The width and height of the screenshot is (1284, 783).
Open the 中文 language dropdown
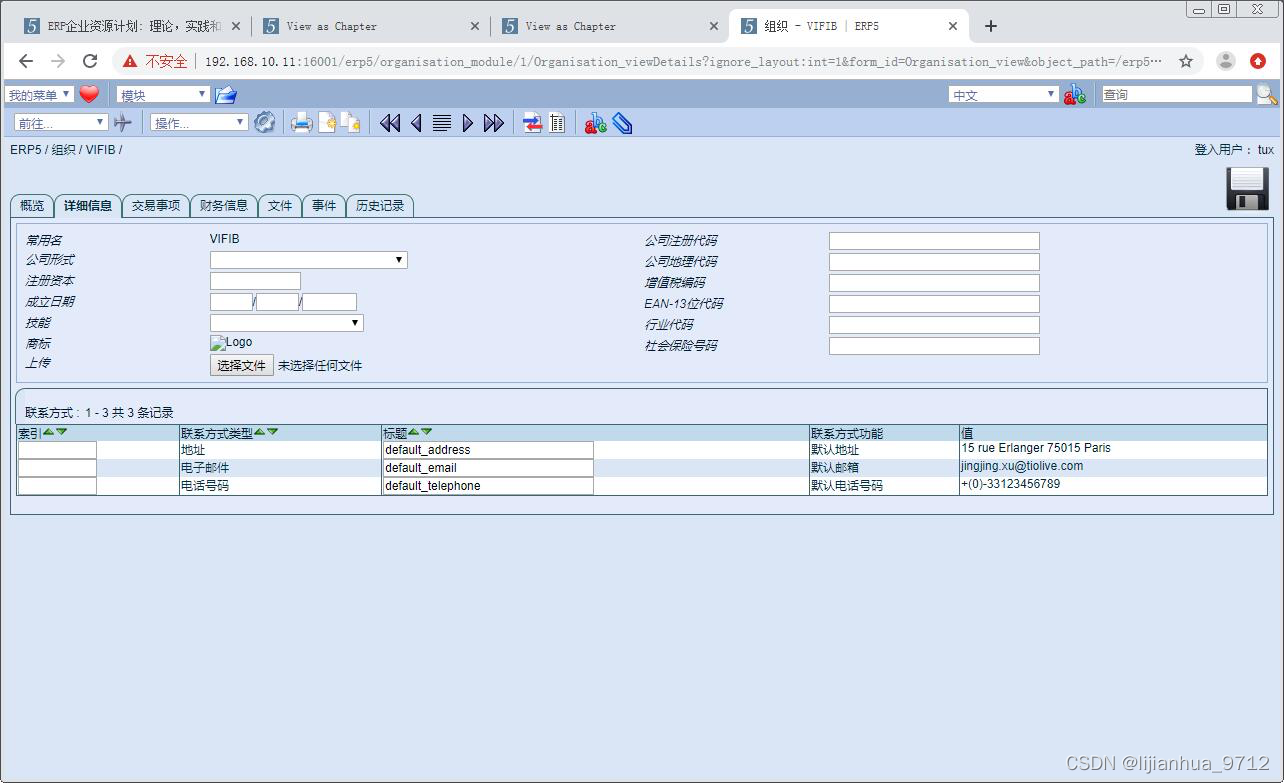1000,94
